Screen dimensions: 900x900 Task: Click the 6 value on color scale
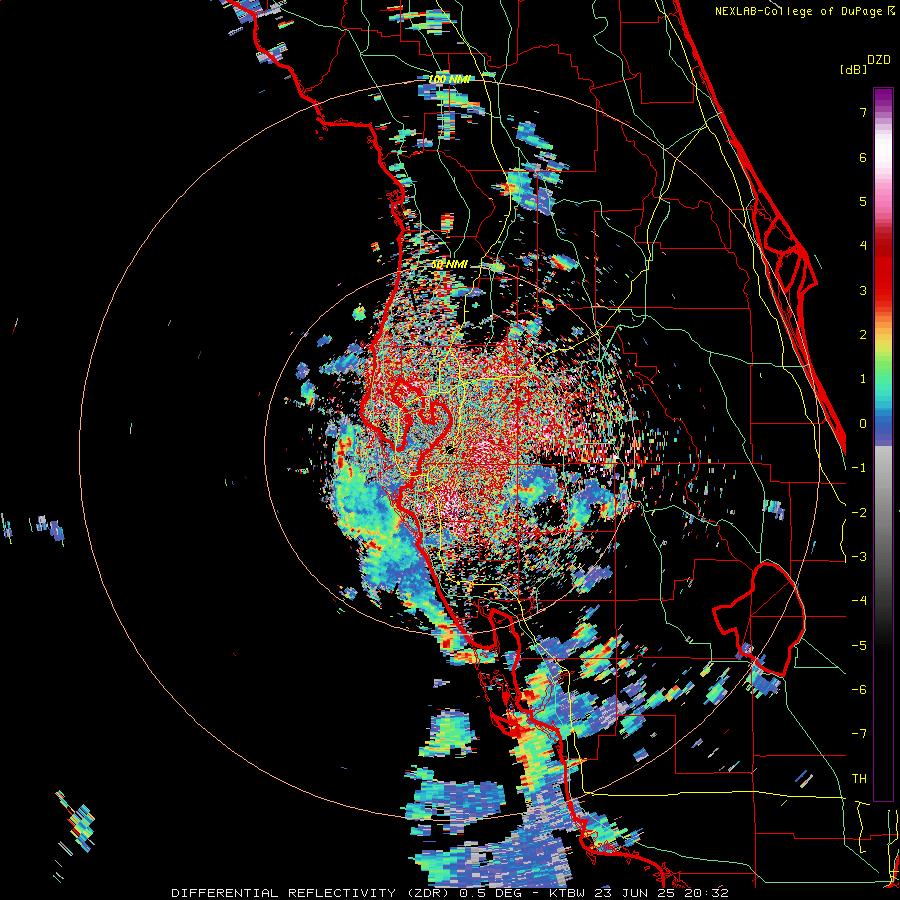coord(863,157)
